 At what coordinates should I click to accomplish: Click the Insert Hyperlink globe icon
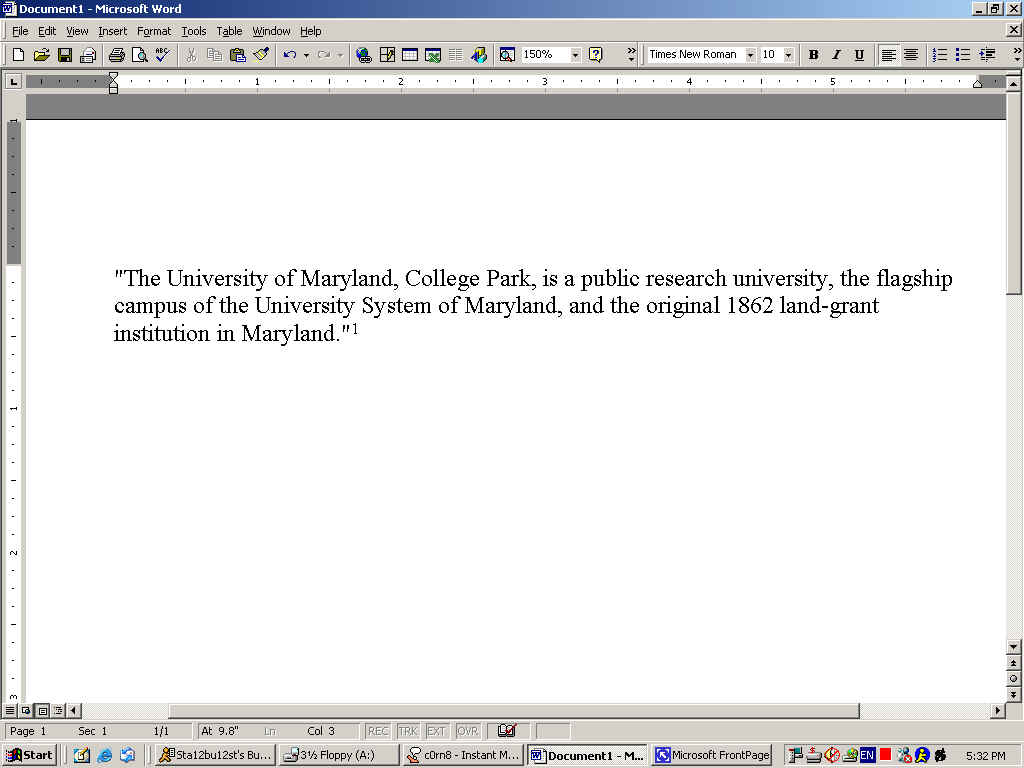363,55
